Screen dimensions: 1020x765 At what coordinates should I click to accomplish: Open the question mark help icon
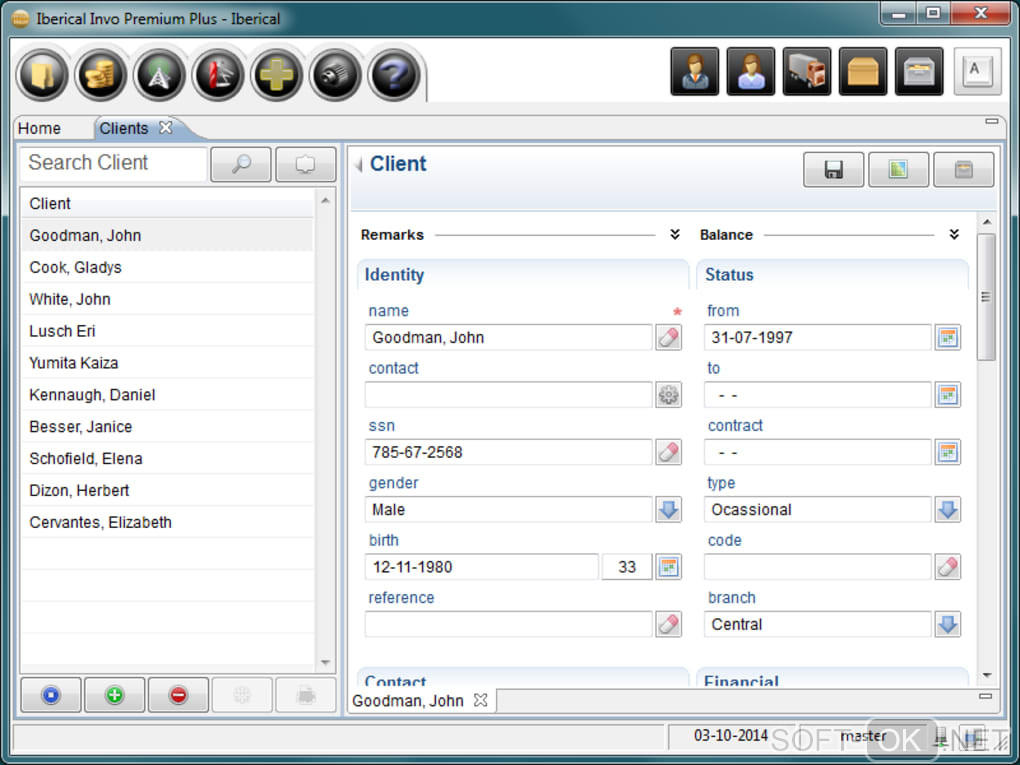394,75
